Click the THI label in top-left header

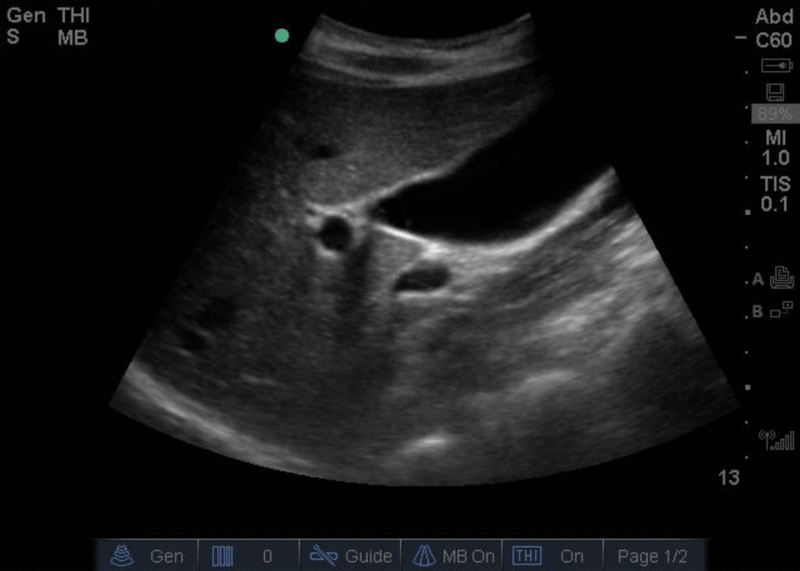click(x=74, y=15)
